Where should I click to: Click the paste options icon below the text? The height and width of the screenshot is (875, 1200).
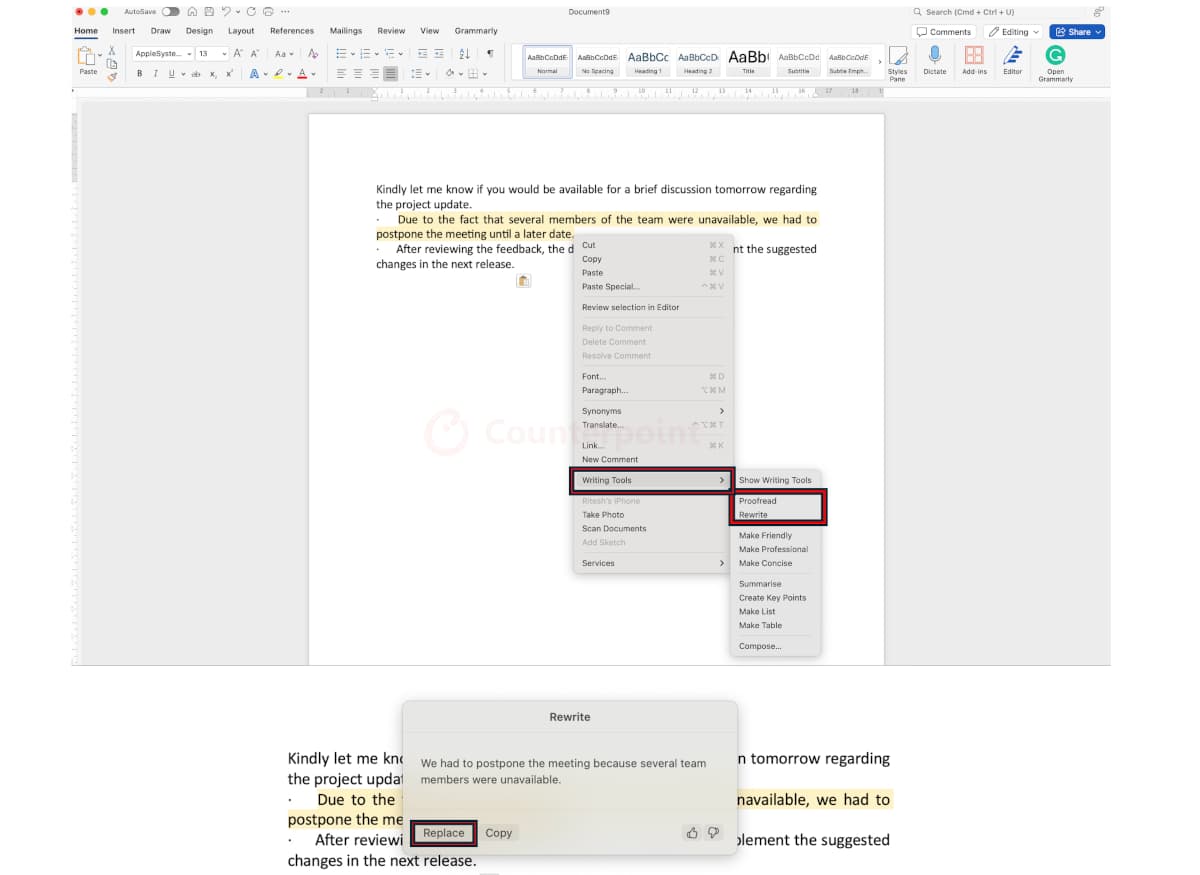523,281
